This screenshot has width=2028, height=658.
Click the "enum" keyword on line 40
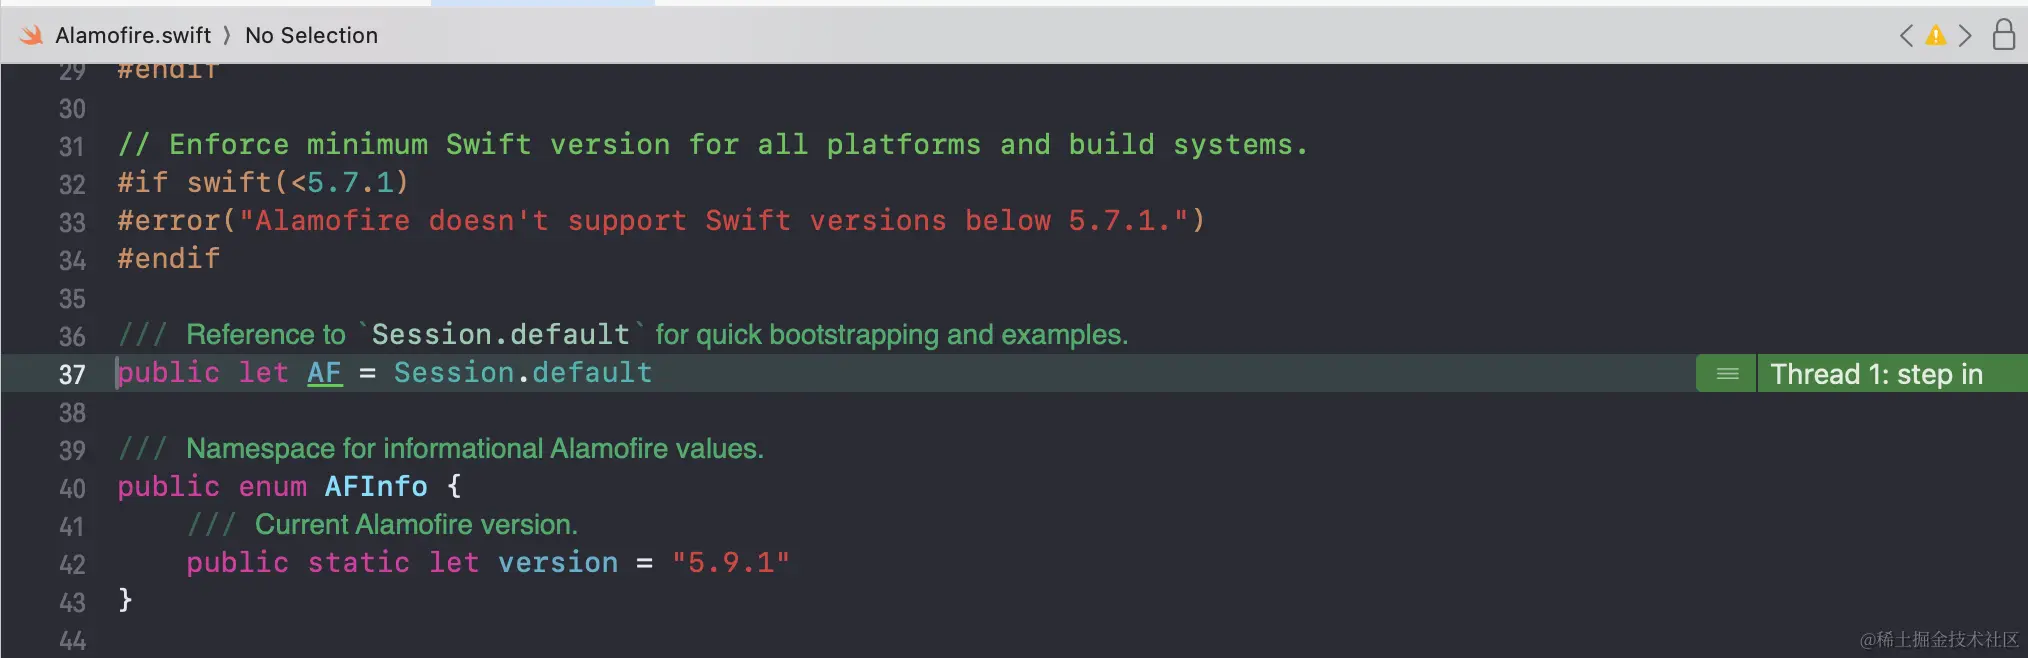(x=272, y=487)
